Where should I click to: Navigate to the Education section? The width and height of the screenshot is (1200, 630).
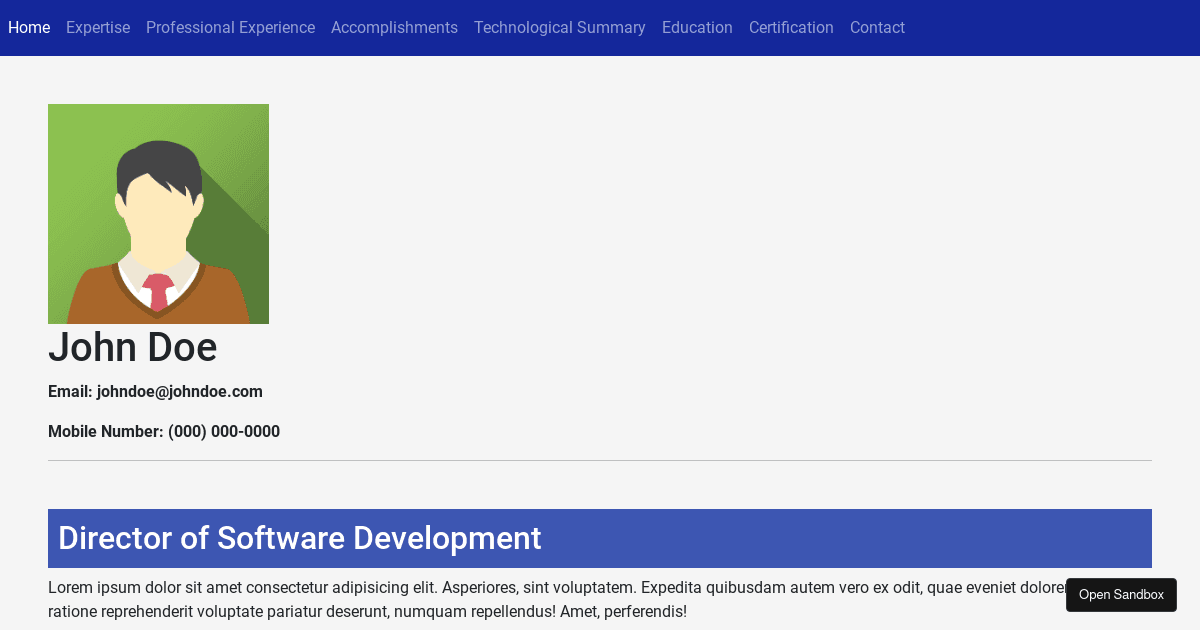tap(697, 28)
